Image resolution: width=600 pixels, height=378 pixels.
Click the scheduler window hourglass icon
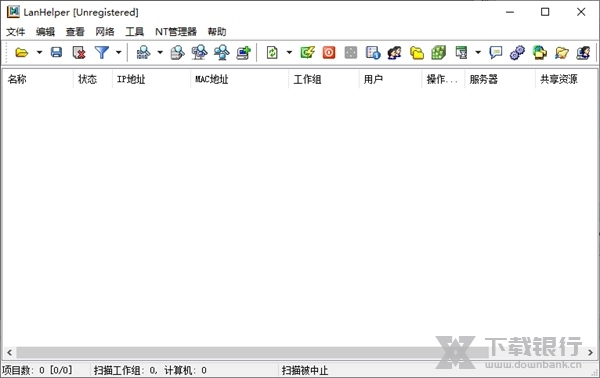coord(461,52)
